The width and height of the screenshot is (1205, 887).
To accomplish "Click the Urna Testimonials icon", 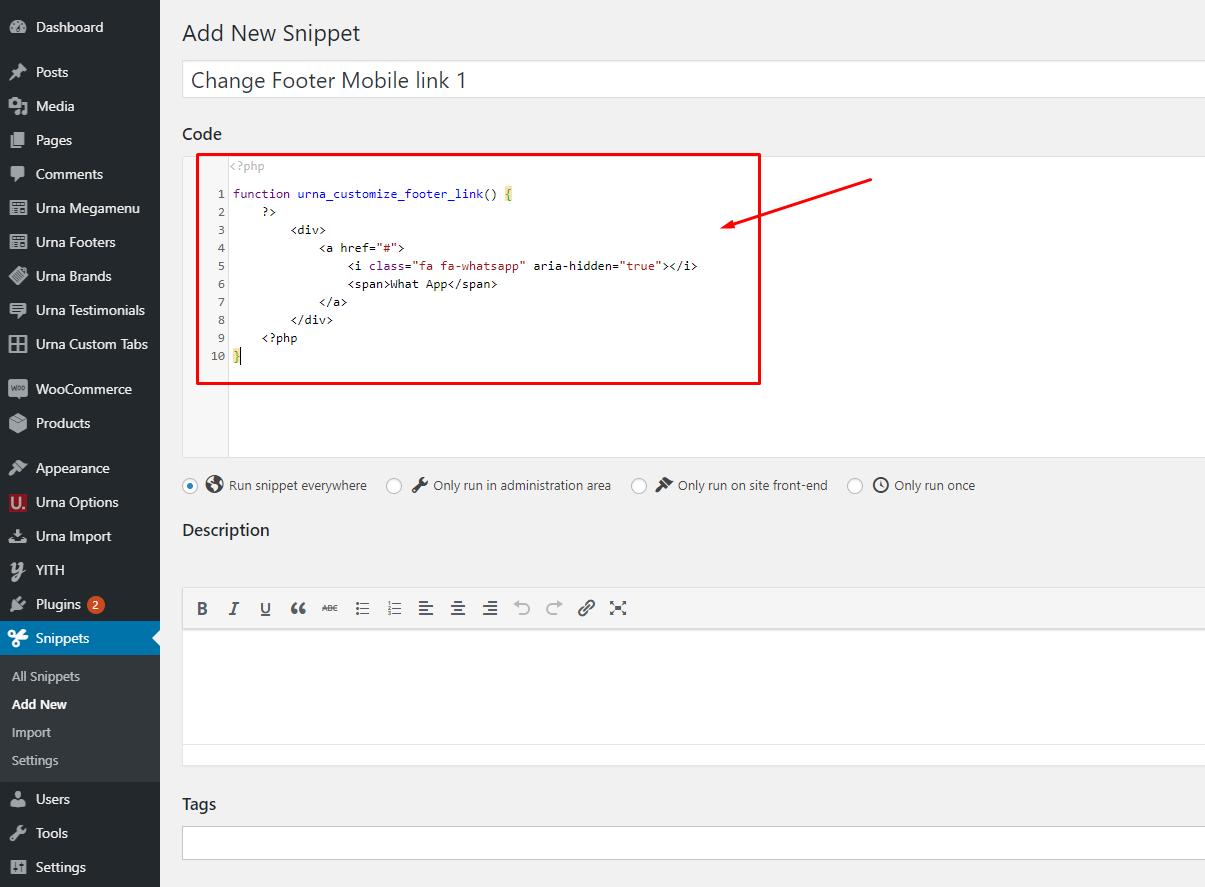I will coord(18,310).
